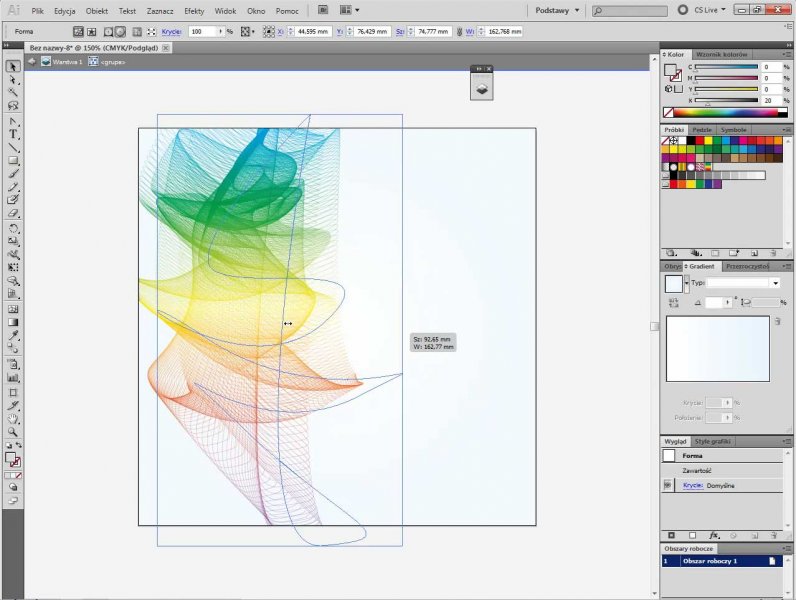
Task: Click the Warstwa 1 layer icon in breadcrumb
Action: point(46,61)
